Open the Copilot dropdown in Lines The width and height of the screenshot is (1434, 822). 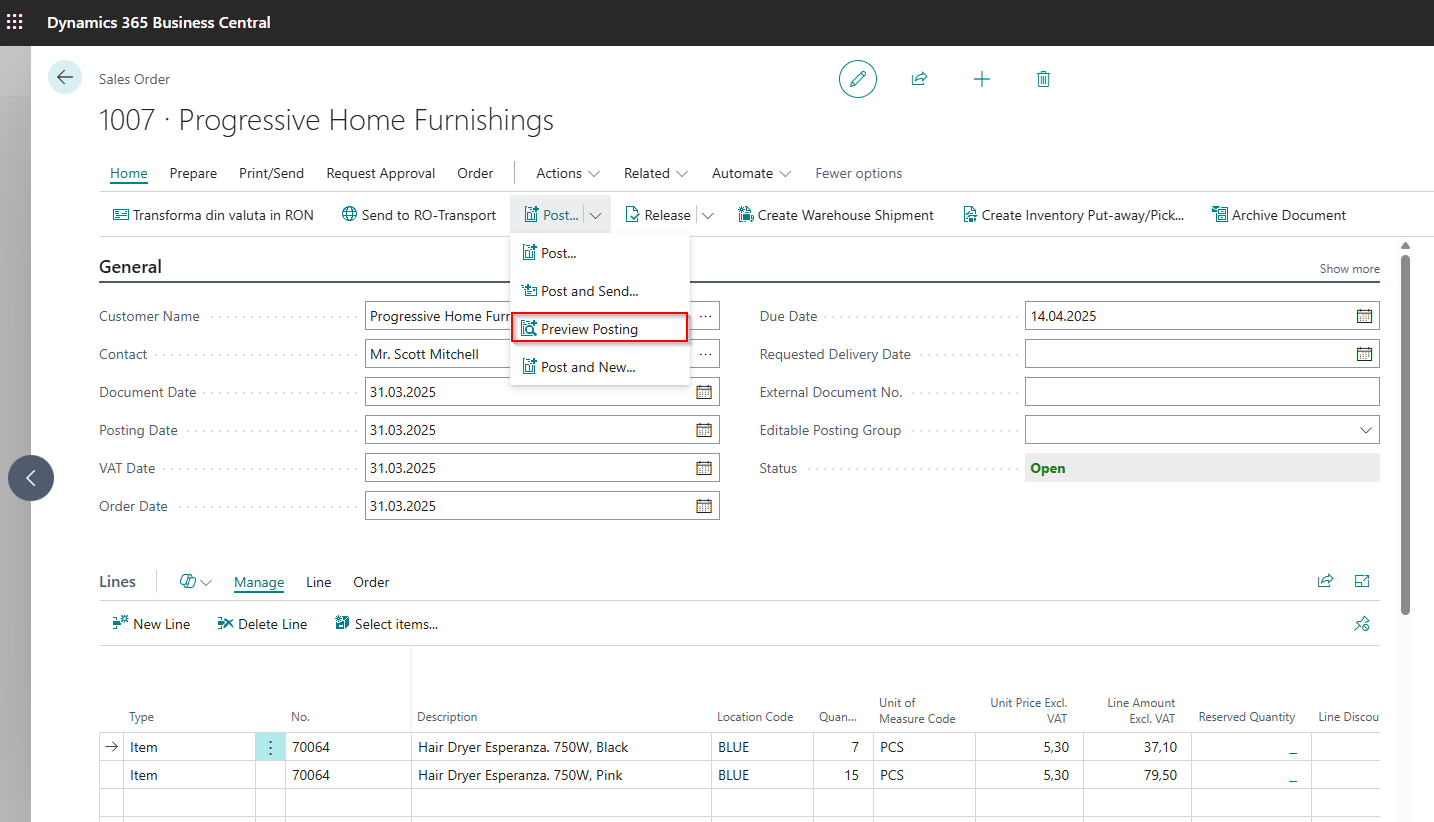(x=196, y=582)
